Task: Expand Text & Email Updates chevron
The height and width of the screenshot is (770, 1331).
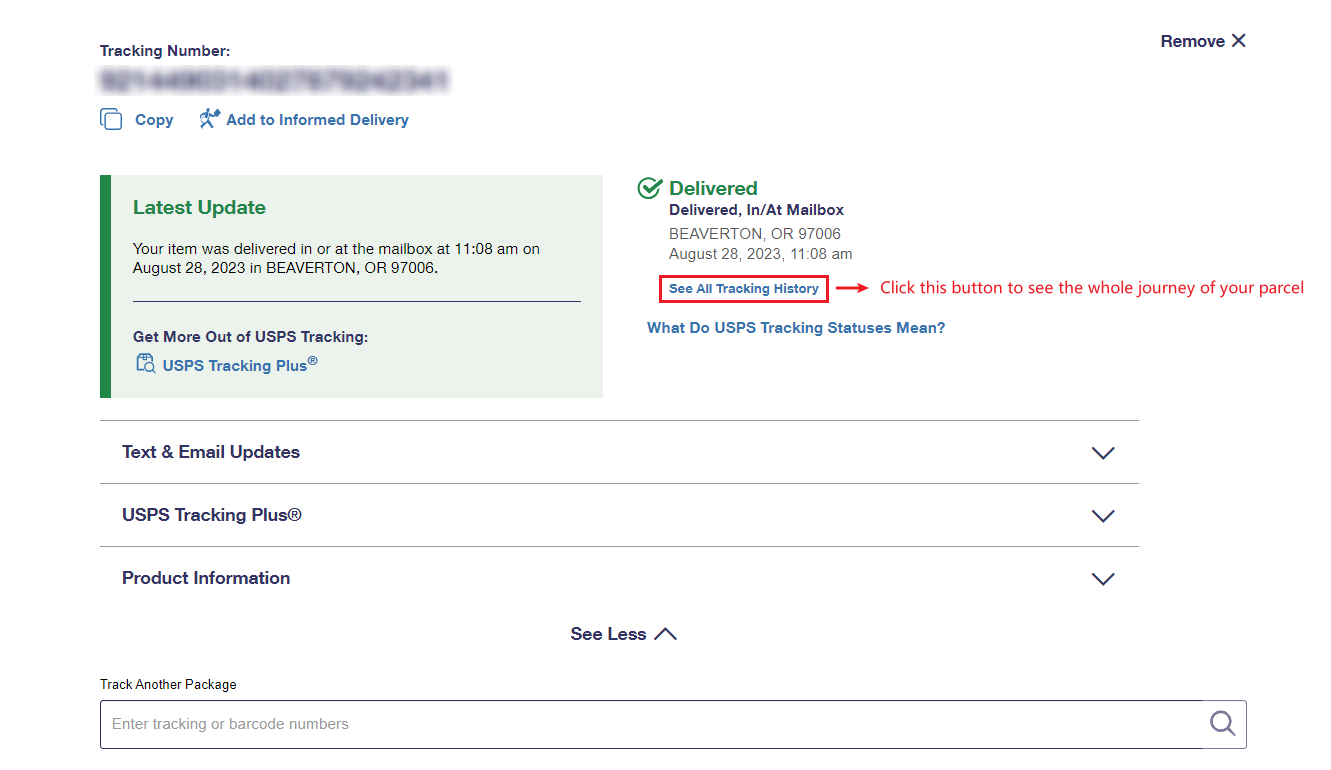Action: (x=1103, y=453)
